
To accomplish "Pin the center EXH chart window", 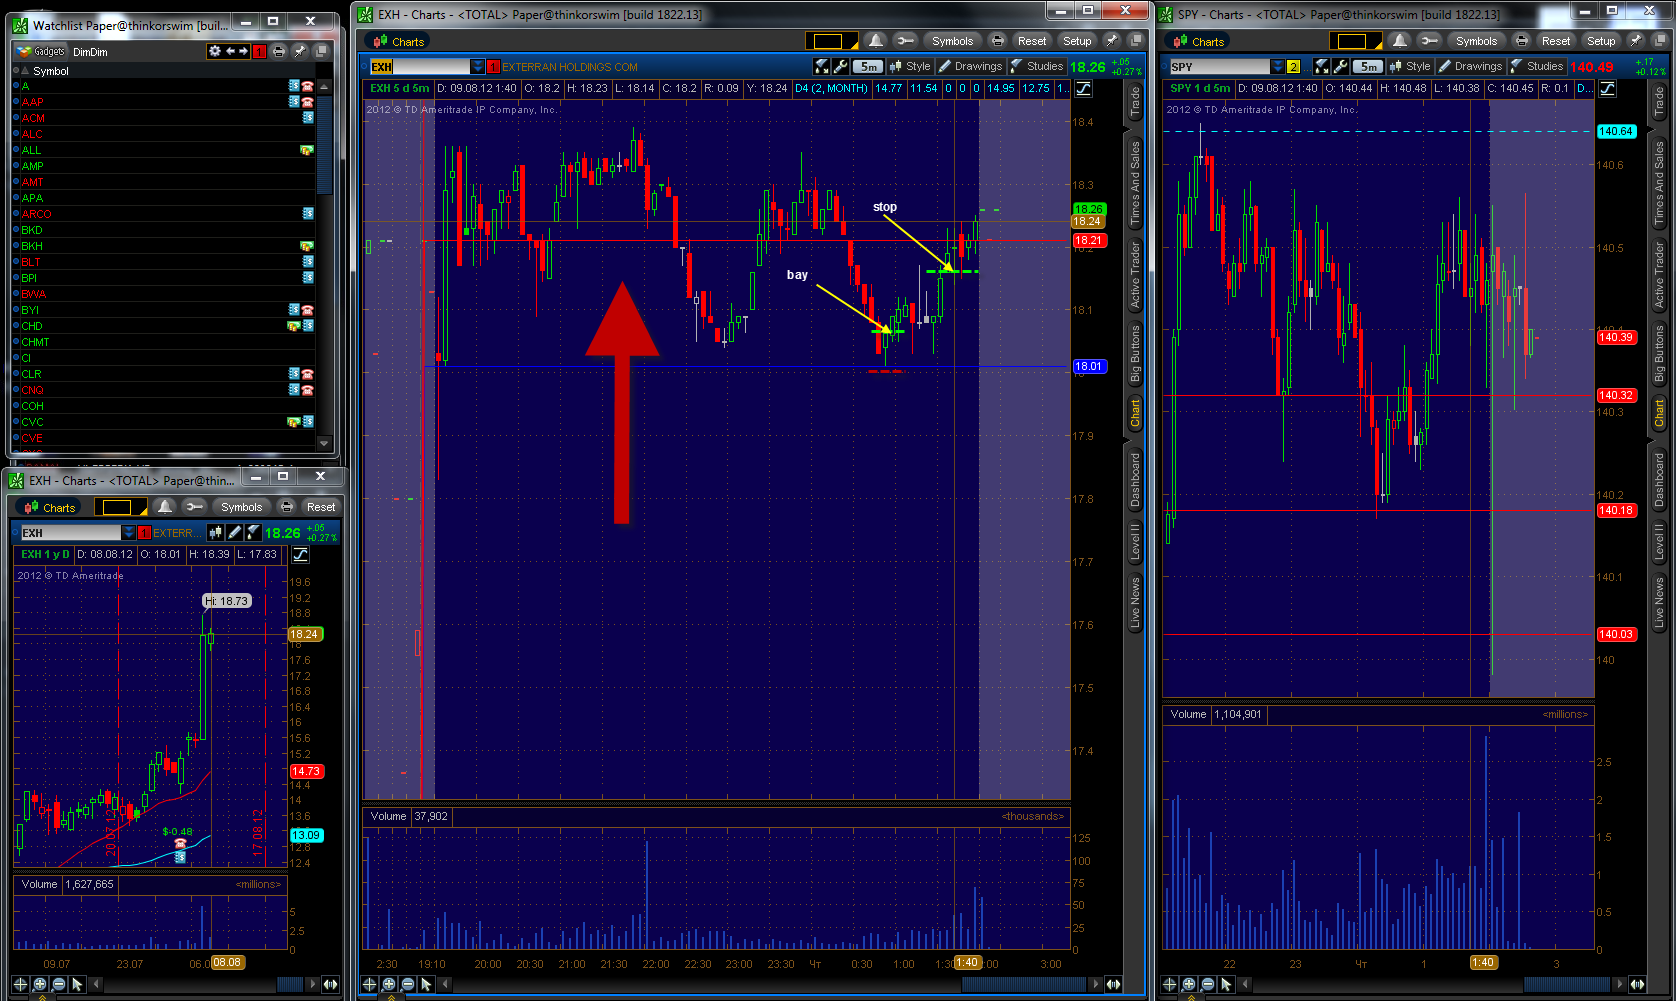I will click(1112, 41).
